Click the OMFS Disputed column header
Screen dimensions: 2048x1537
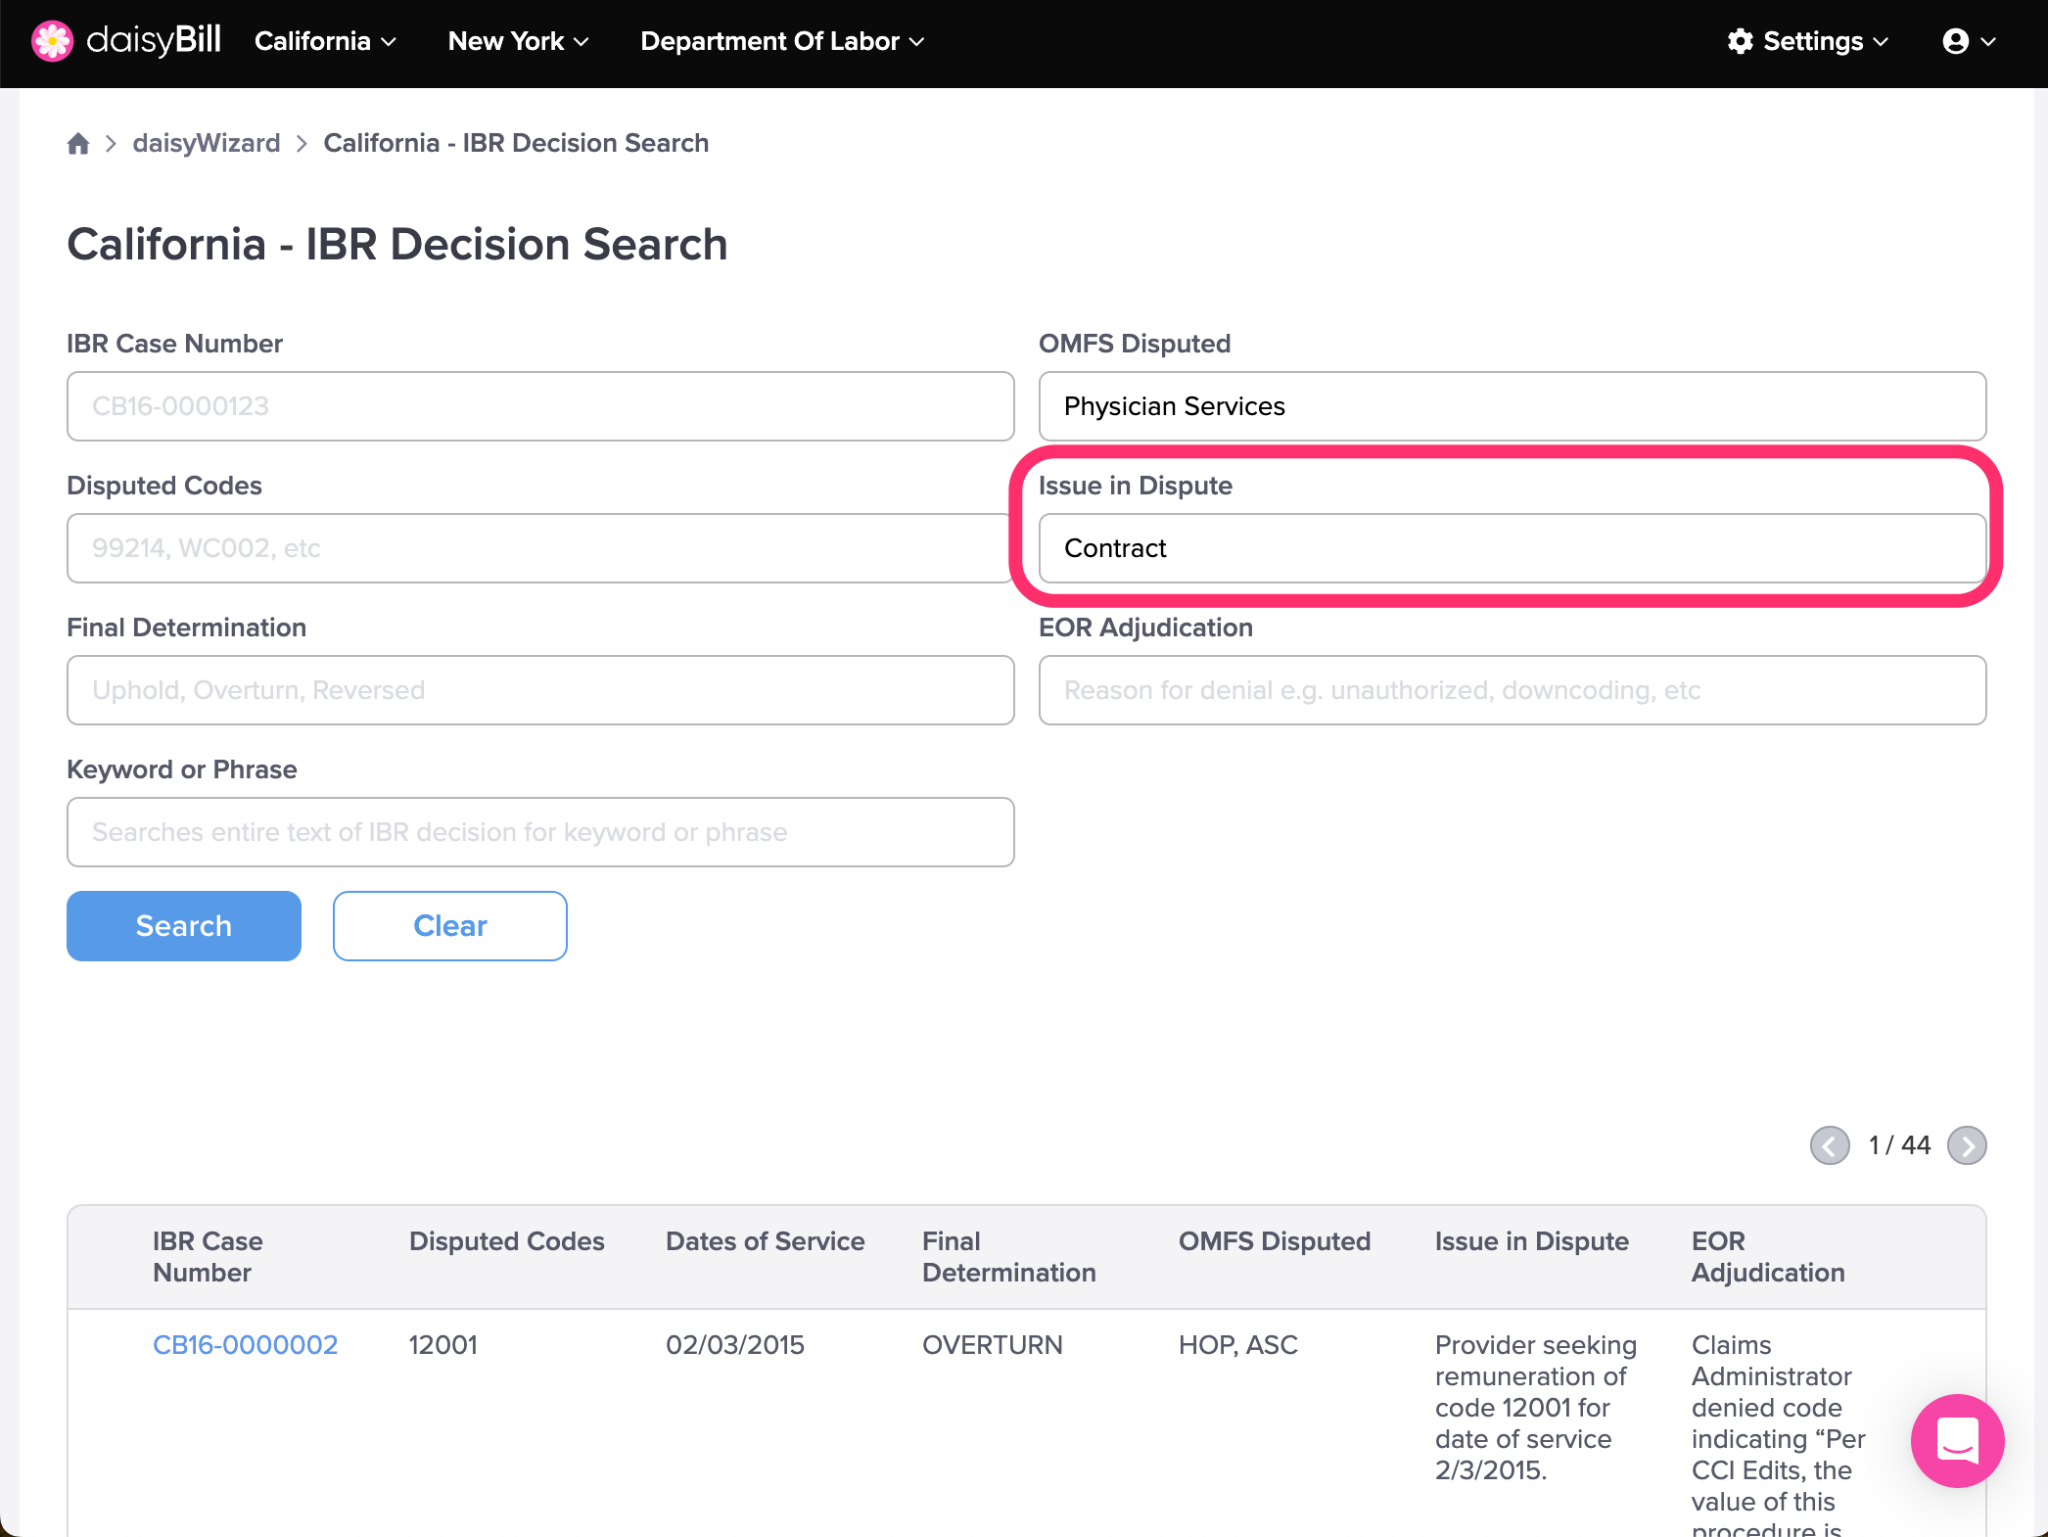[x=1274, y=1241]
